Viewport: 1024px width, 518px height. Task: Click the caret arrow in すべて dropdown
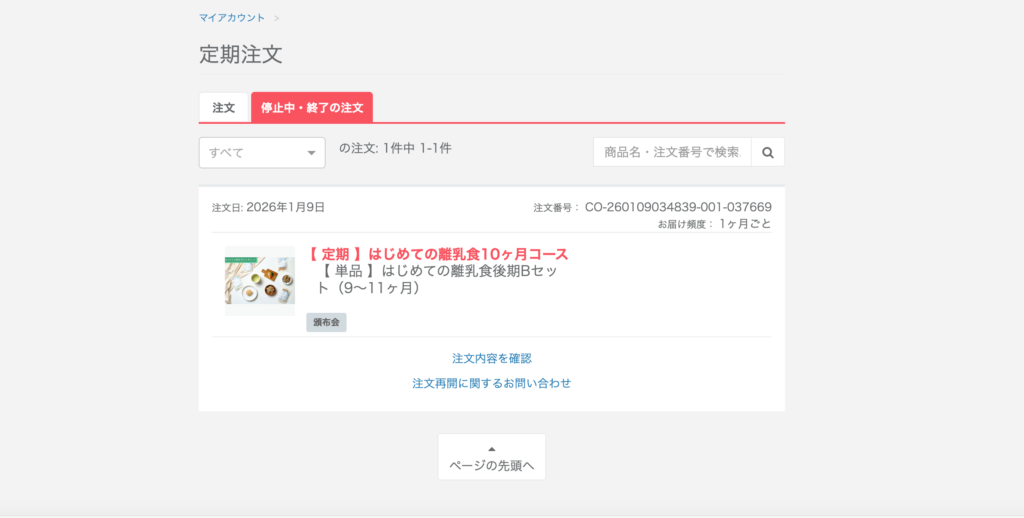(x=311, y=154)
